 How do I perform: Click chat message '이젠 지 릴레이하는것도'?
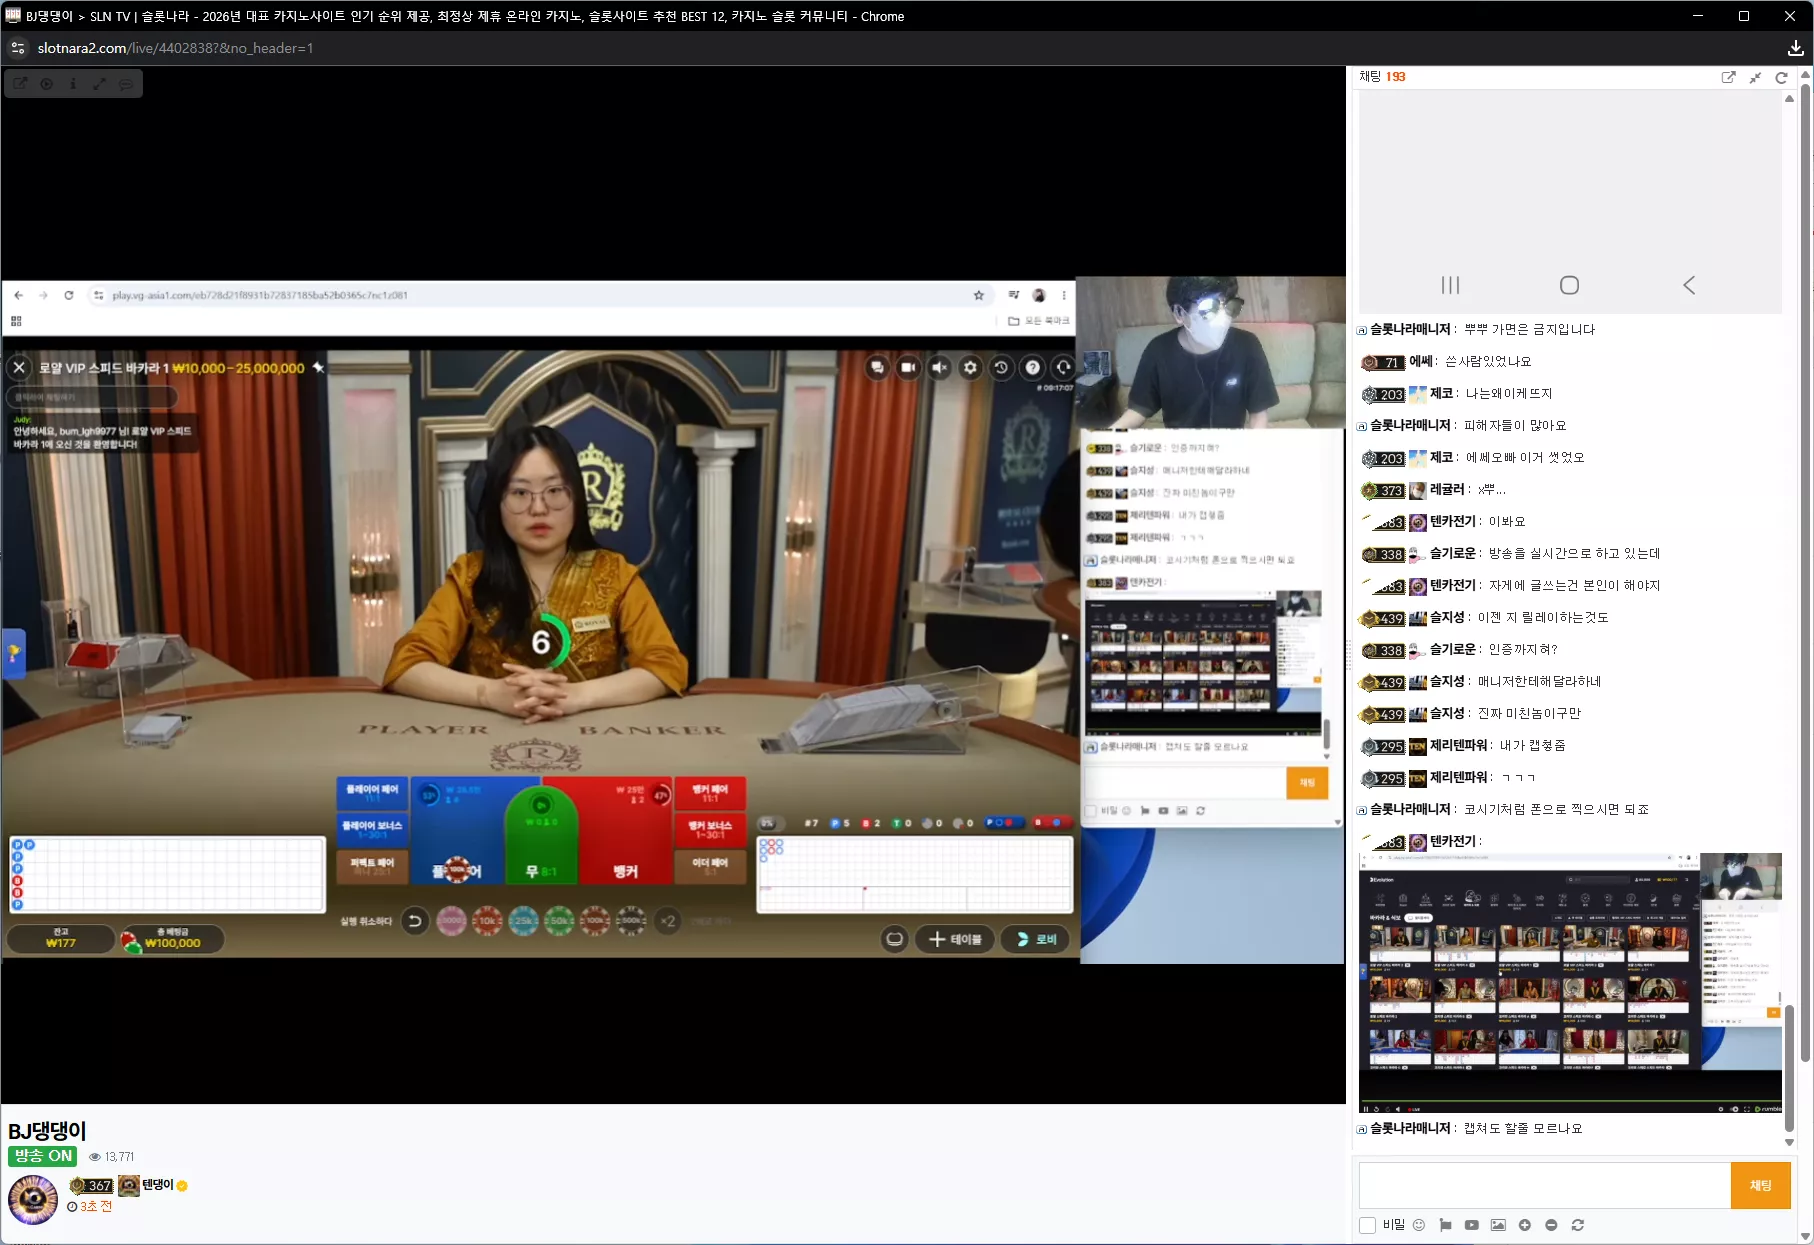pyautogui.click(x=1543, y=618)
